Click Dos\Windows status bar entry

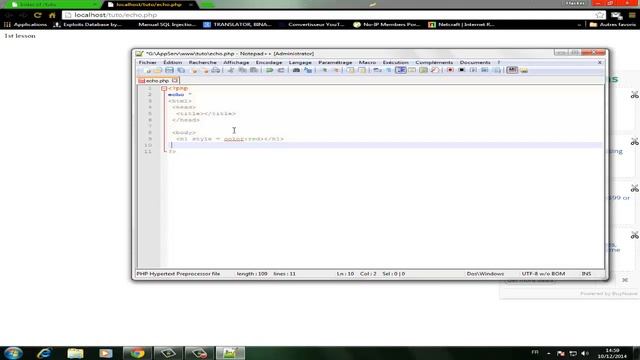click(485, 273)
